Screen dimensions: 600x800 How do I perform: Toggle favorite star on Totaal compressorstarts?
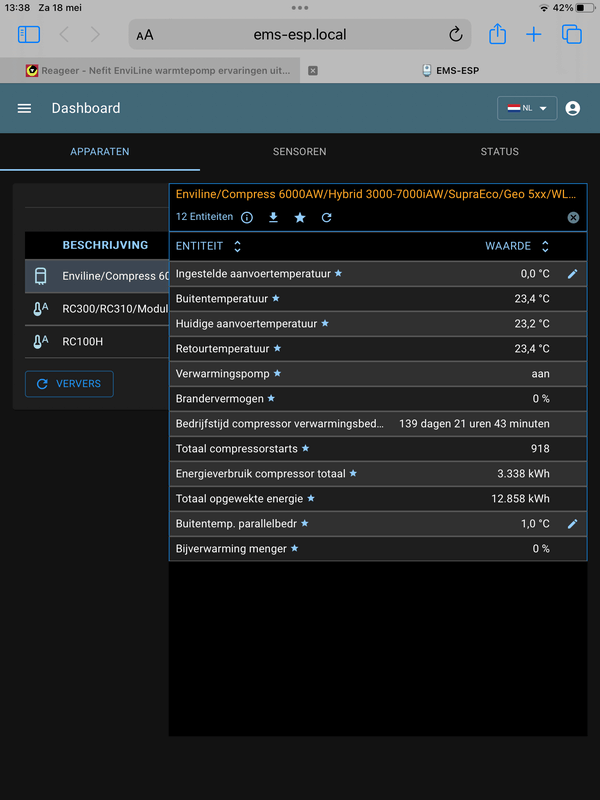305,448
